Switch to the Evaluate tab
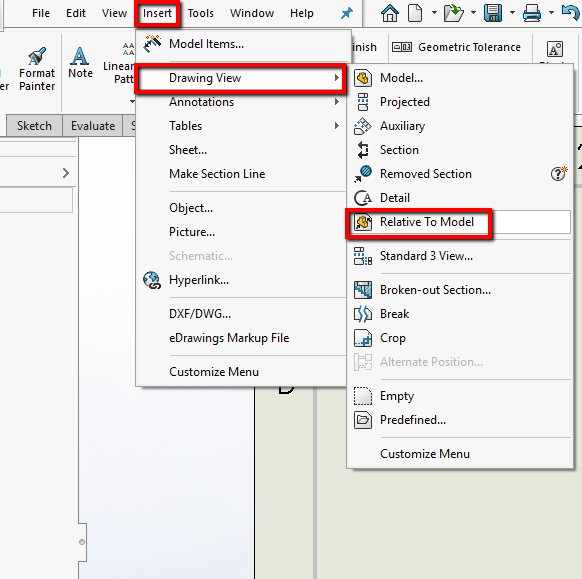Image resolution: width=582 pixels, height=579 pixels. 93,126
